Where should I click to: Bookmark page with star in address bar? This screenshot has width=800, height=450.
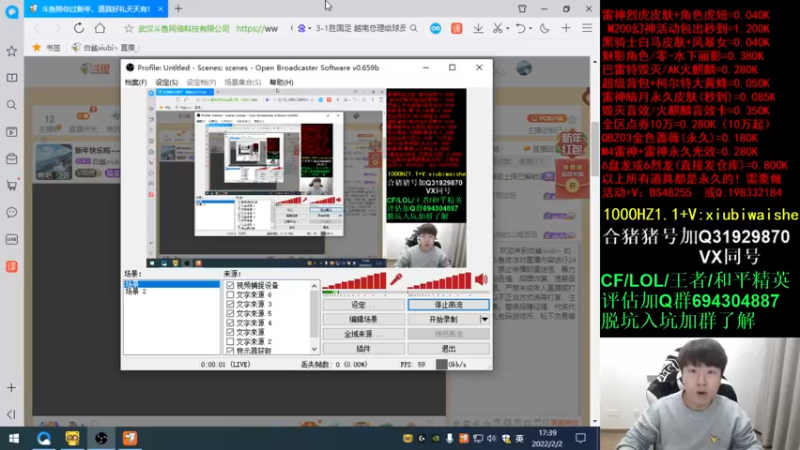coord(129,29)
